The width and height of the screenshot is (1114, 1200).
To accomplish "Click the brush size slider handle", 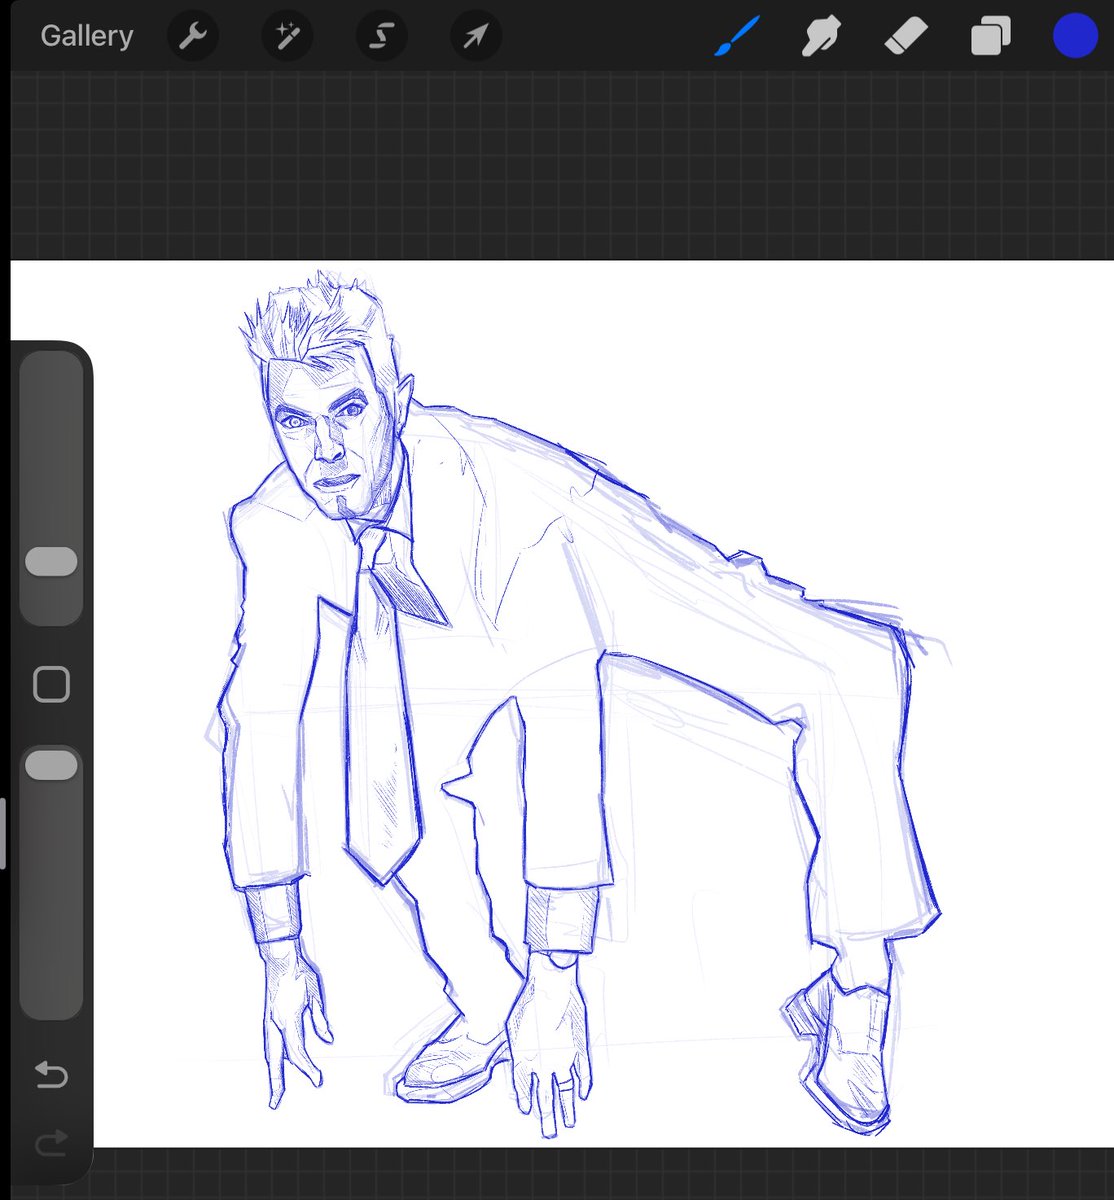I will 51,561.
